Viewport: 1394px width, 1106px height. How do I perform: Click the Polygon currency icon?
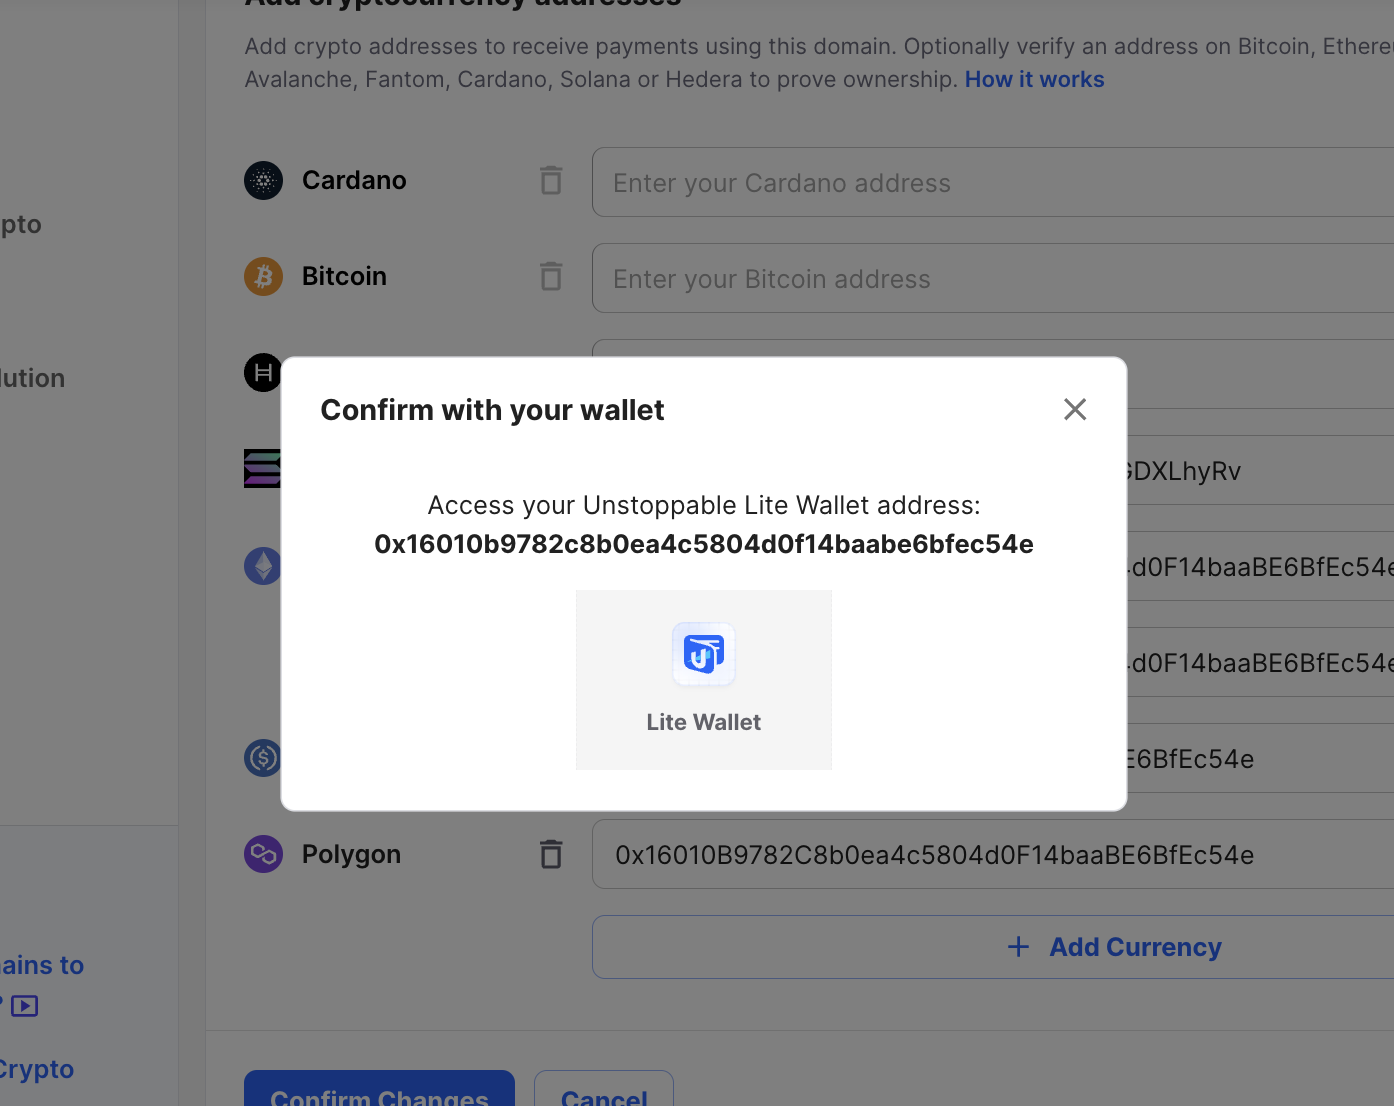[x=262, y=854]
